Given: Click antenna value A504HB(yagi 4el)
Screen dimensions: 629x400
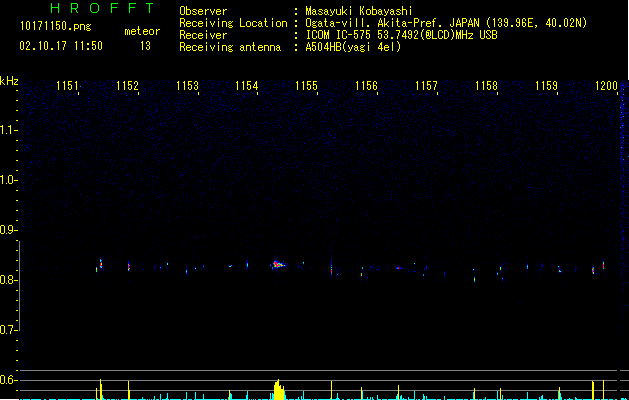Looking at the screenshot, I should tap(353, 47).
